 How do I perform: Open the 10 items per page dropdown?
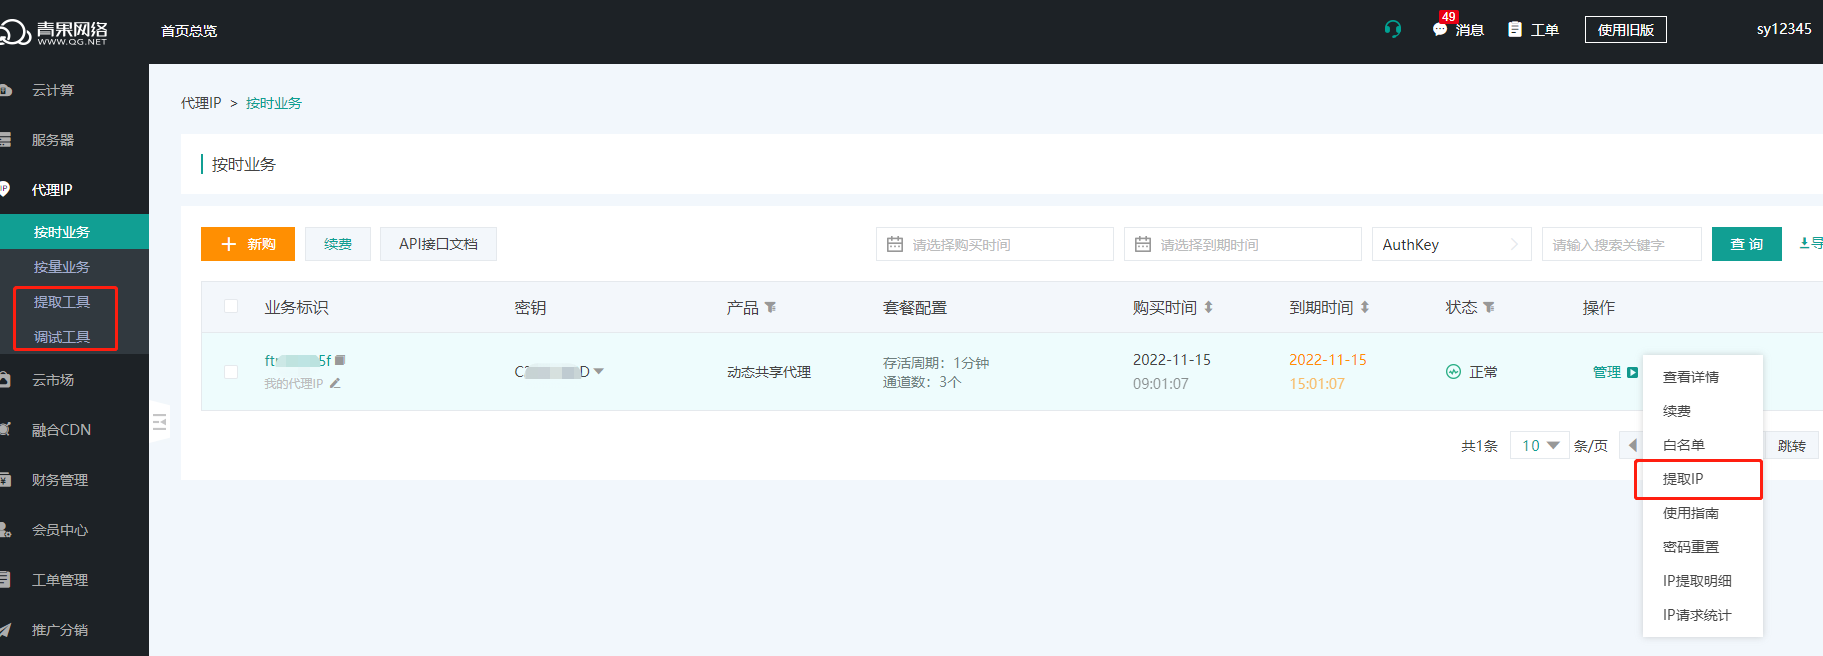1540,445
